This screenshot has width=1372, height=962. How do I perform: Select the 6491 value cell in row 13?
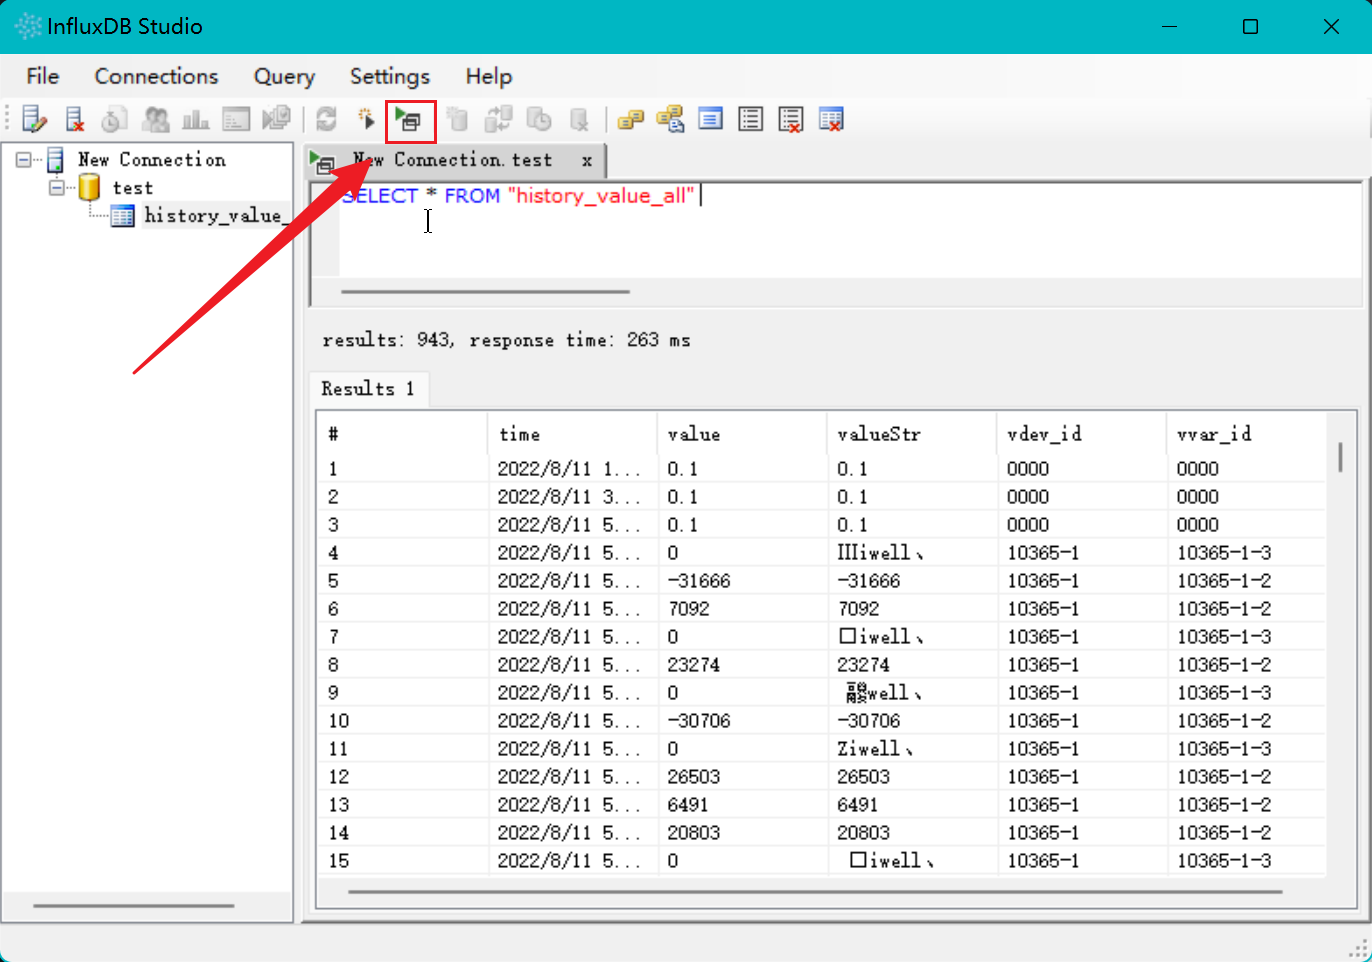pos(743,804)
